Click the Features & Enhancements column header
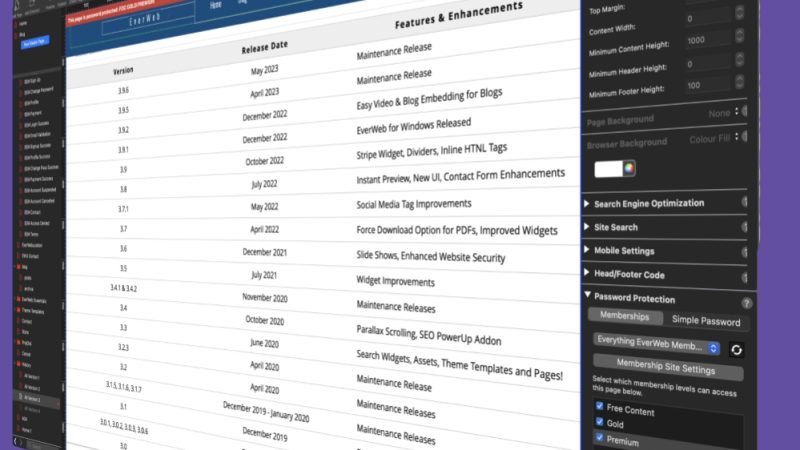800x450 pixels. [459, 15]
